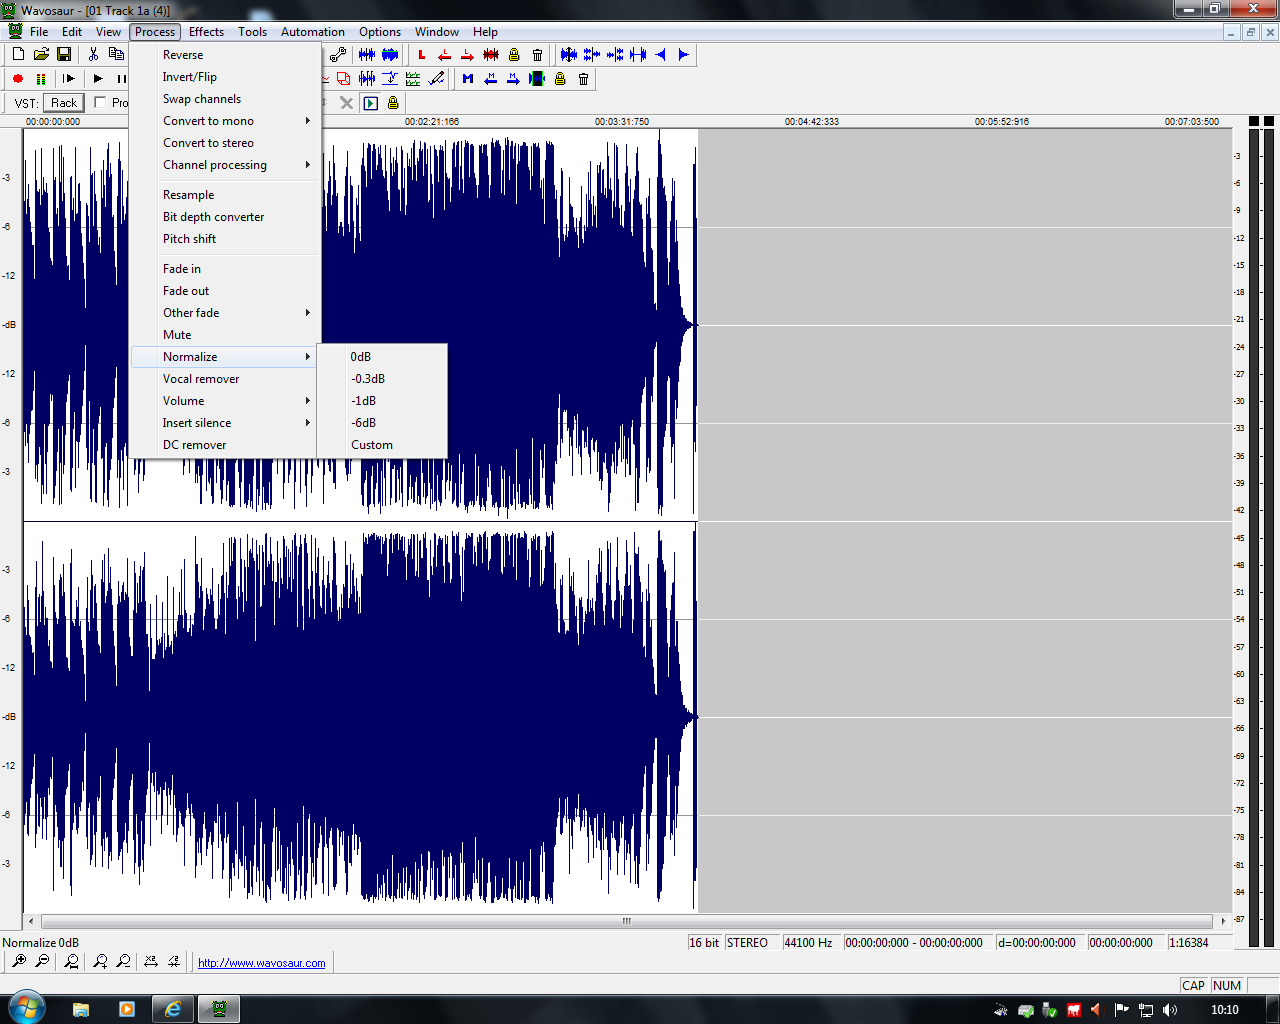This screenshot has width=1280, height=1024.
Task: Click the Cut scissors icon
Action: coord(94,55)
